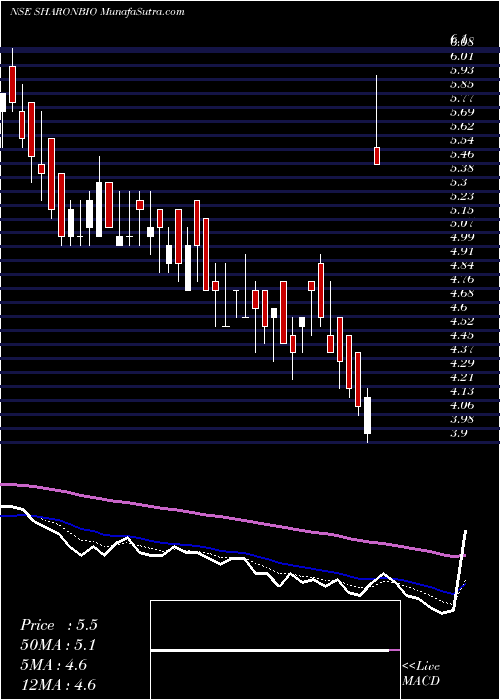This screenshot has width=500, height=700.
Task: Click the 4.91 price level label
Action: click(x=462, y=251)
